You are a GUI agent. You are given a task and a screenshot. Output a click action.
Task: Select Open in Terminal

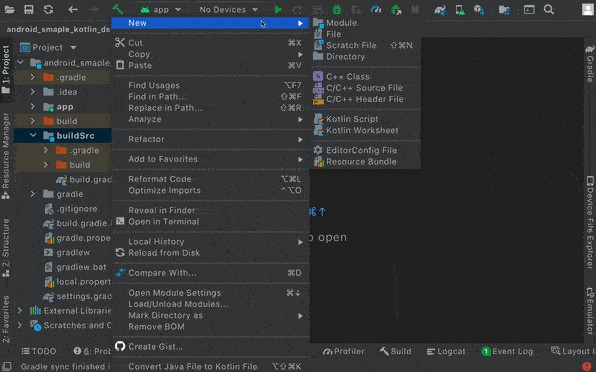(x=210, y=222)
